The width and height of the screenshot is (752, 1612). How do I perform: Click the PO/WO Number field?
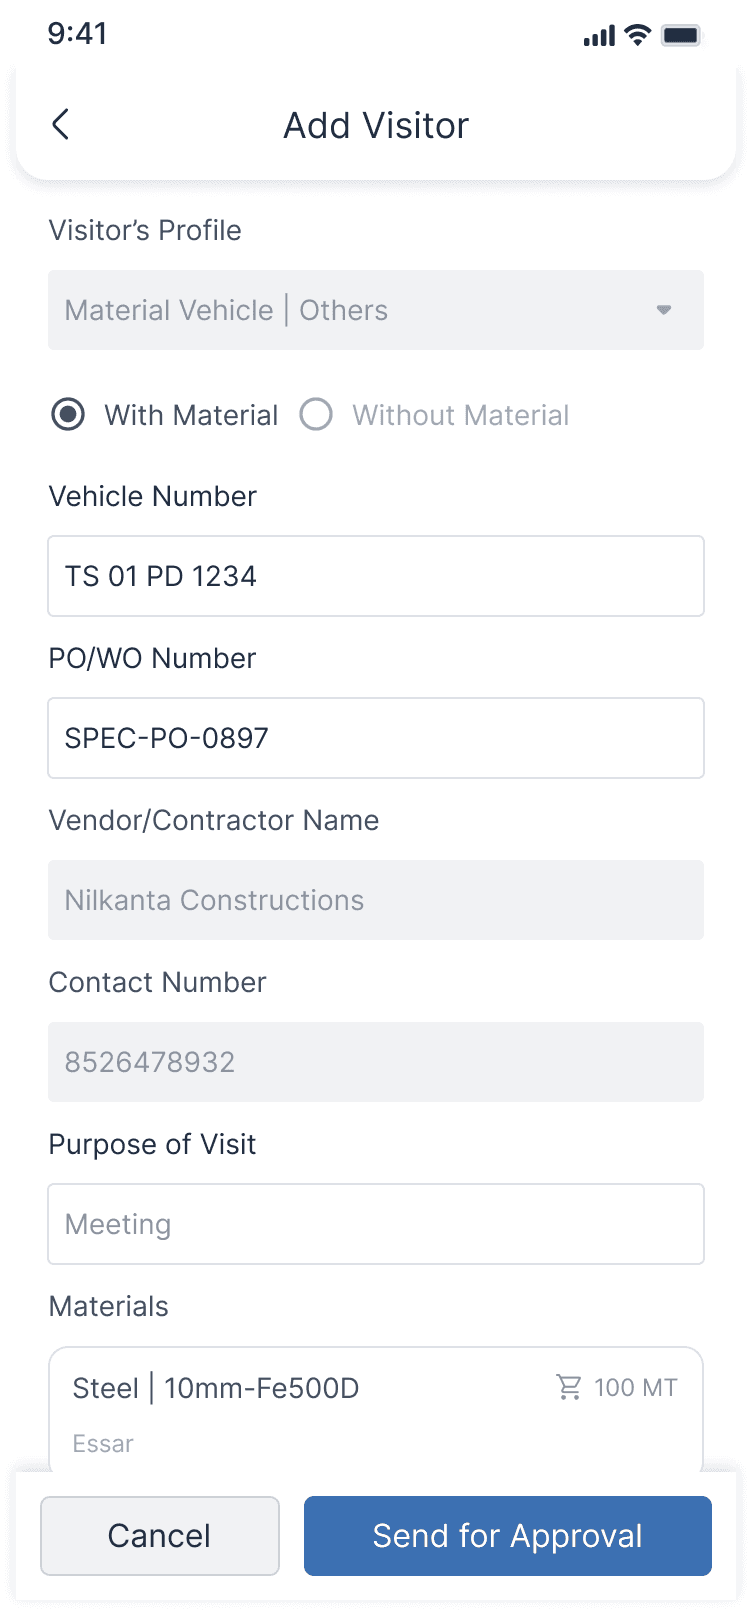[x=376, y=738]
